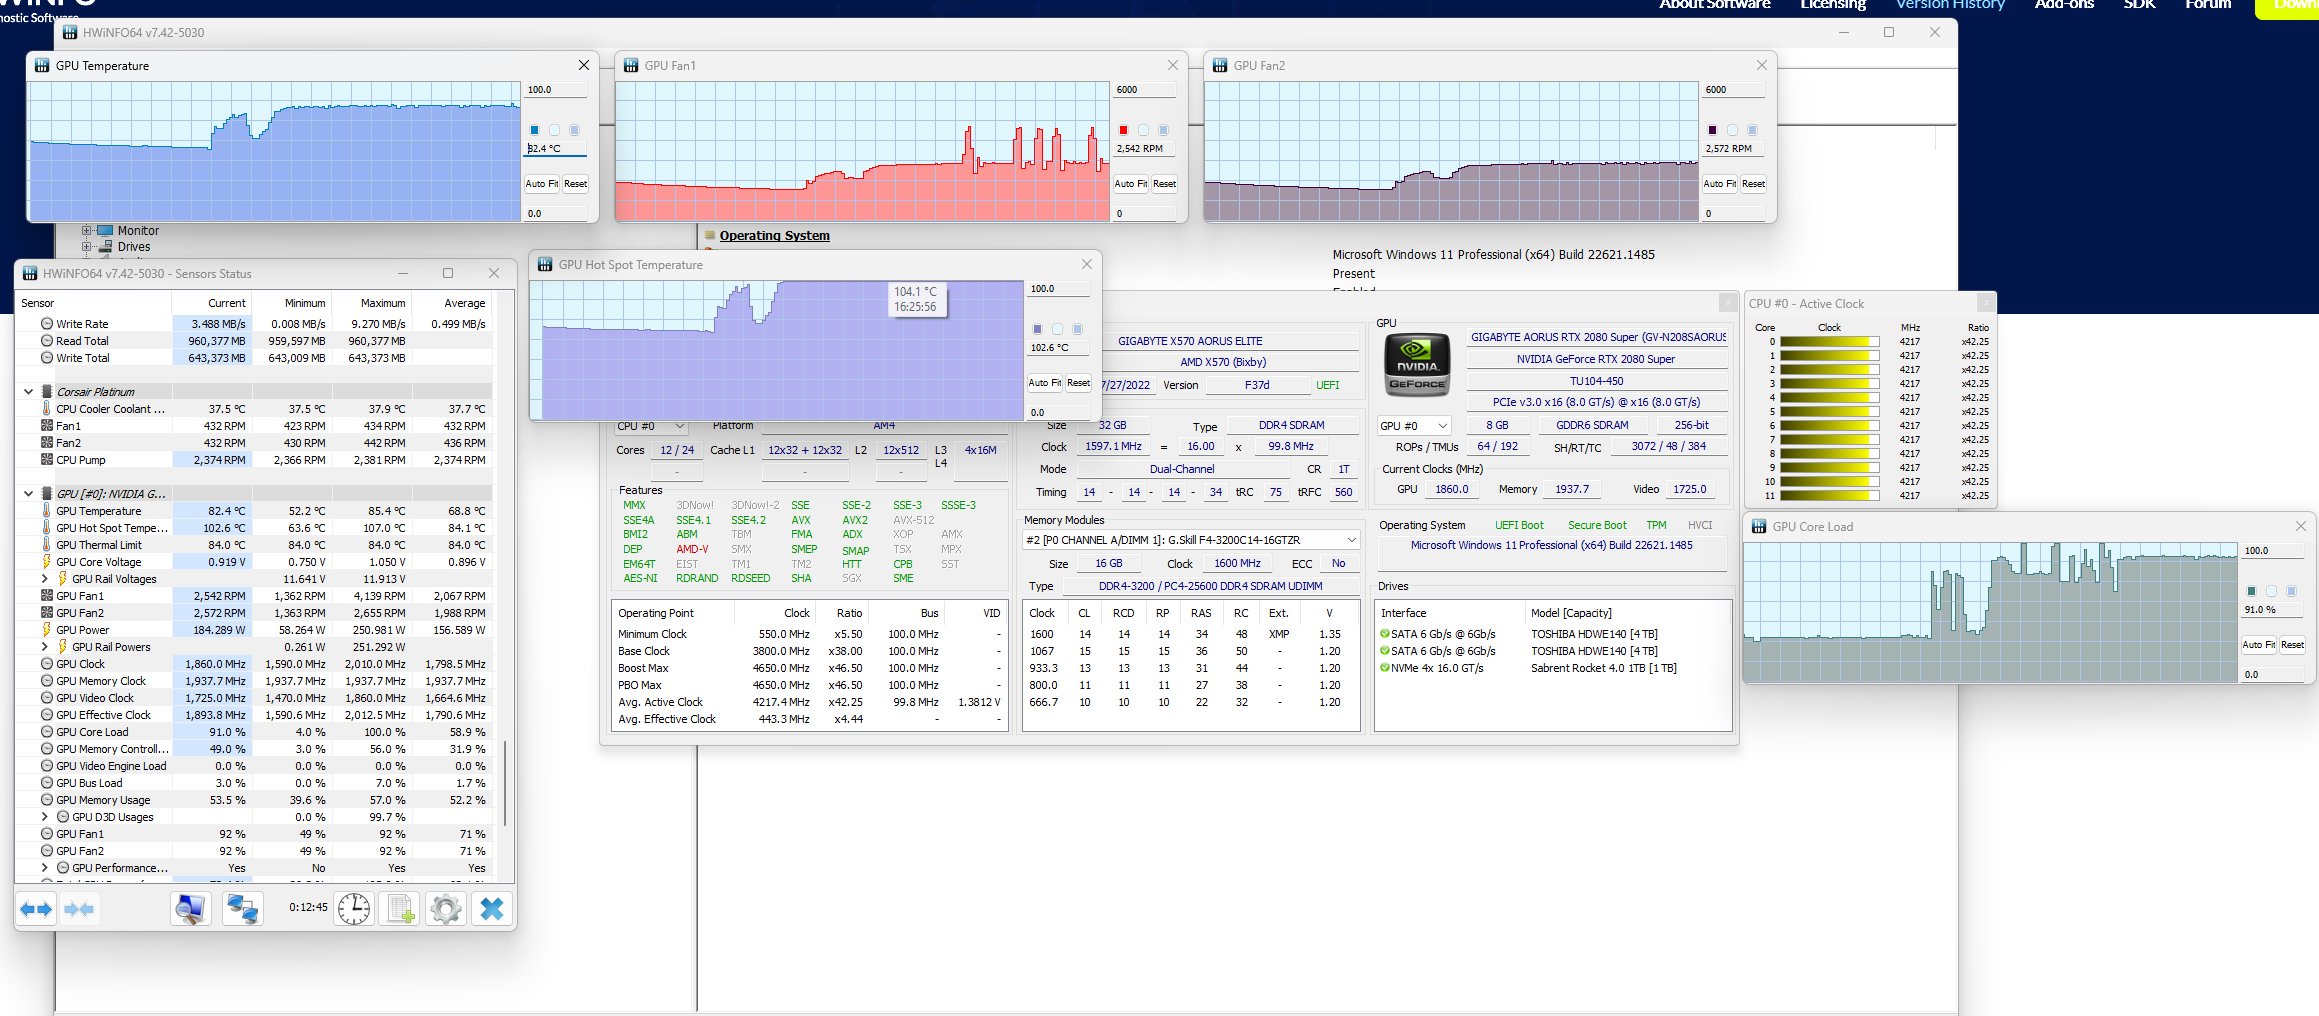Select the red color square in GPU Fan1
Viewport: 2319px width, 1016px height.
(1122, 130)
